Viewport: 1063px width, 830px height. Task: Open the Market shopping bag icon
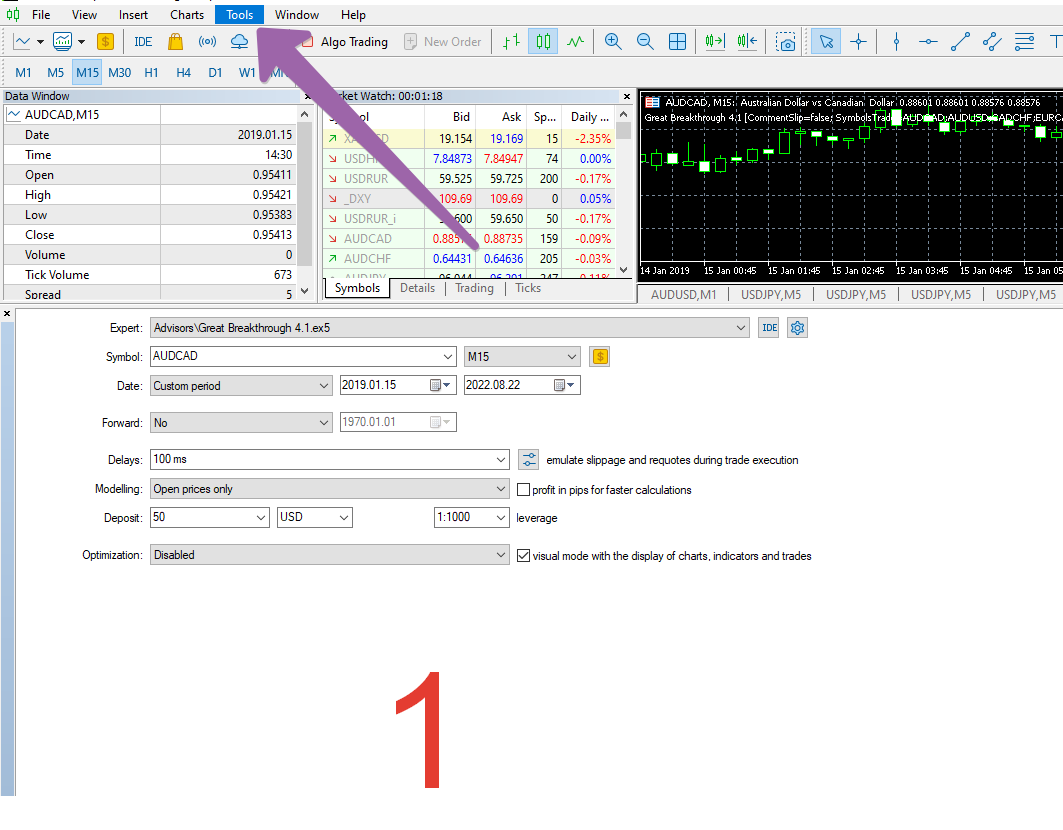(x=175, y=42)
